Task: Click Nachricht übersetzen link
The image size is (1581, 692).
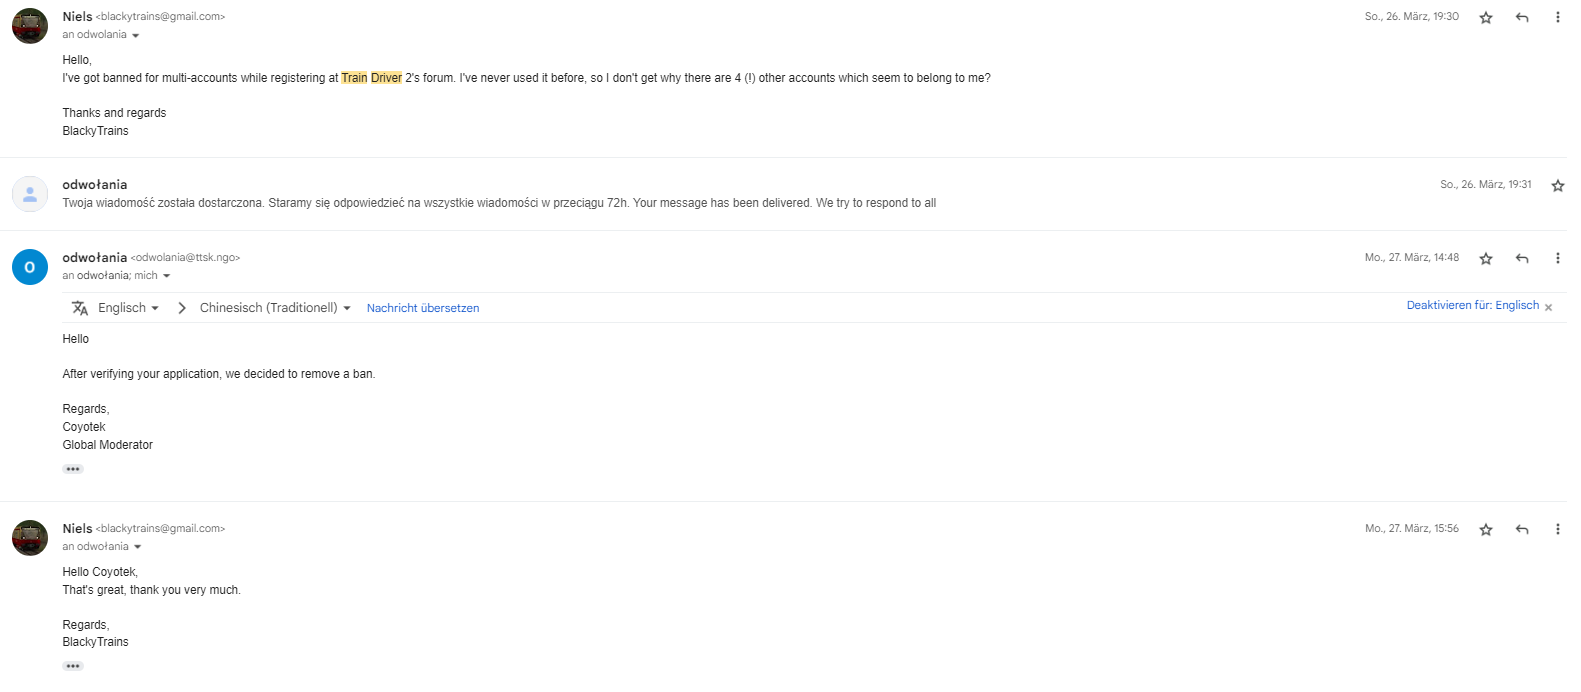Action: coord(423,308)
